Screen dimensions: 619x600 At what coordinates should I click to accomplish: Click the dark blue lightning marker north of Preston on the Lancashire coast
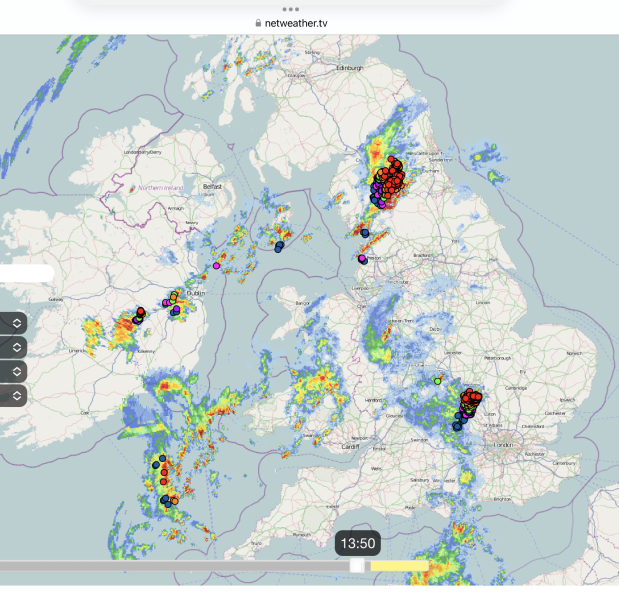[365, 233]
